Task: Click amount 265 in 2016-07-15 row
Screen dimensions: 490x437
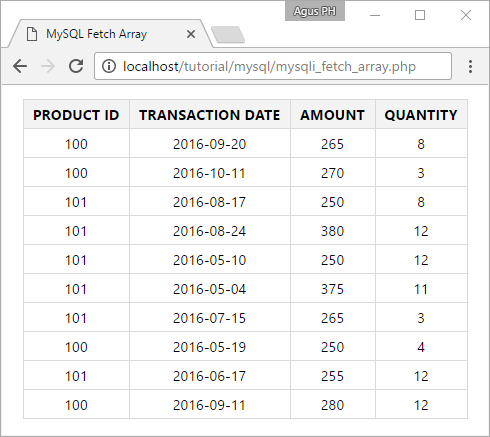Action: tap(333, 318)
